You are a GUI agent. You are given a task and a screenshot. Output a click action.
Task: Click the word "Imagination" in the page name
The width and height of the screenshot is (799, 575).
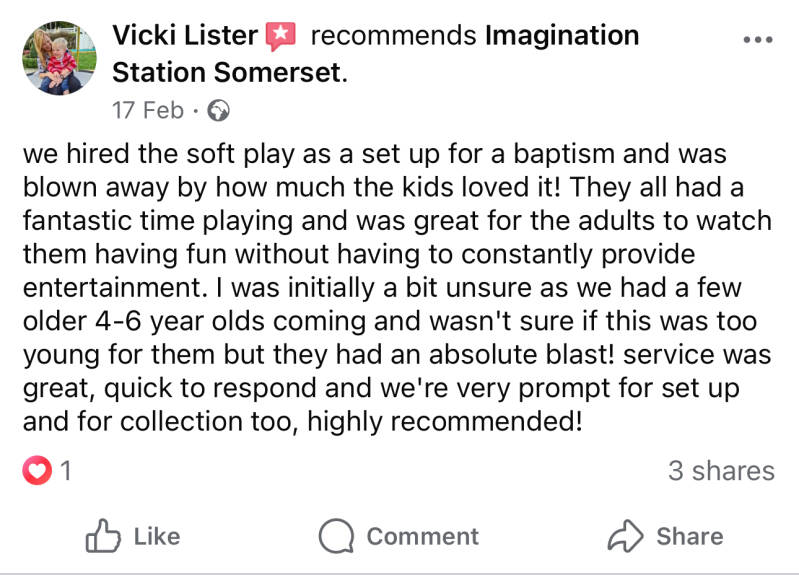point(561,36)
